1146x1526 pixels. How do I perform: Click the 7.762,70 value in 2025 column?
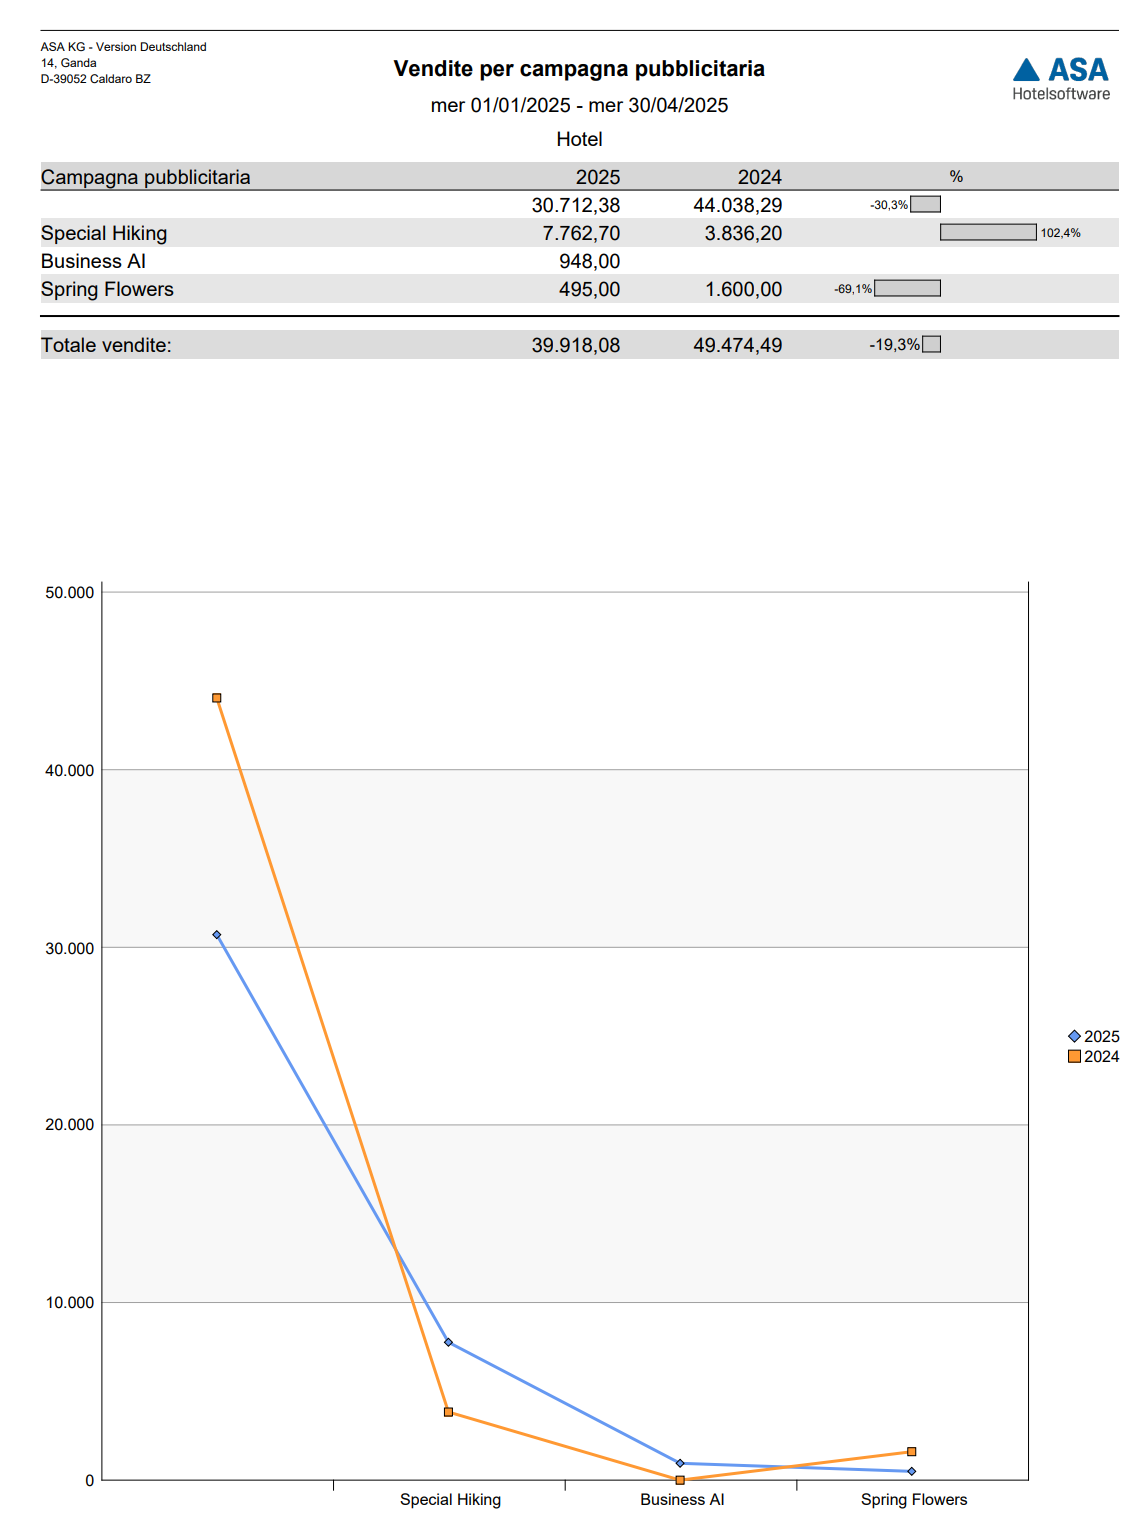(x=581, y=233)
